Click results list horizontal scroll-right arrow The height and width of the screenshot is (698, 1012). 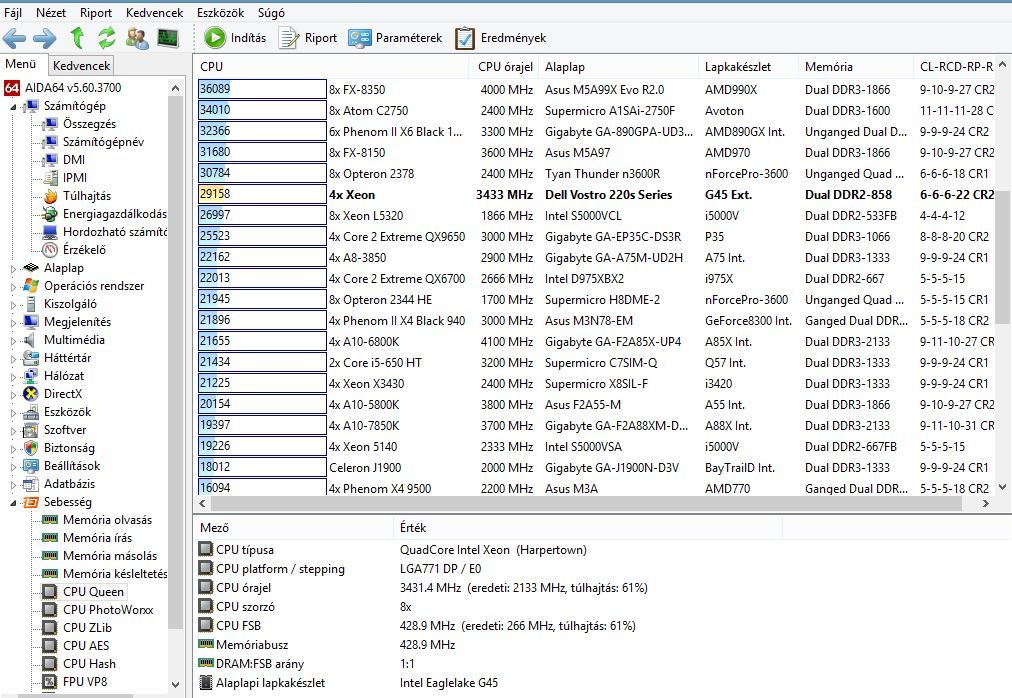[986, 504]
